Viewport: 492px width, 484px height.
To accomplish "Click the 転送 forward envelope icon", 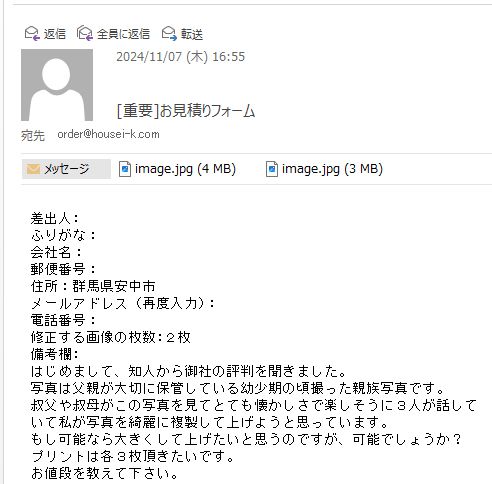I will (169, 34).
